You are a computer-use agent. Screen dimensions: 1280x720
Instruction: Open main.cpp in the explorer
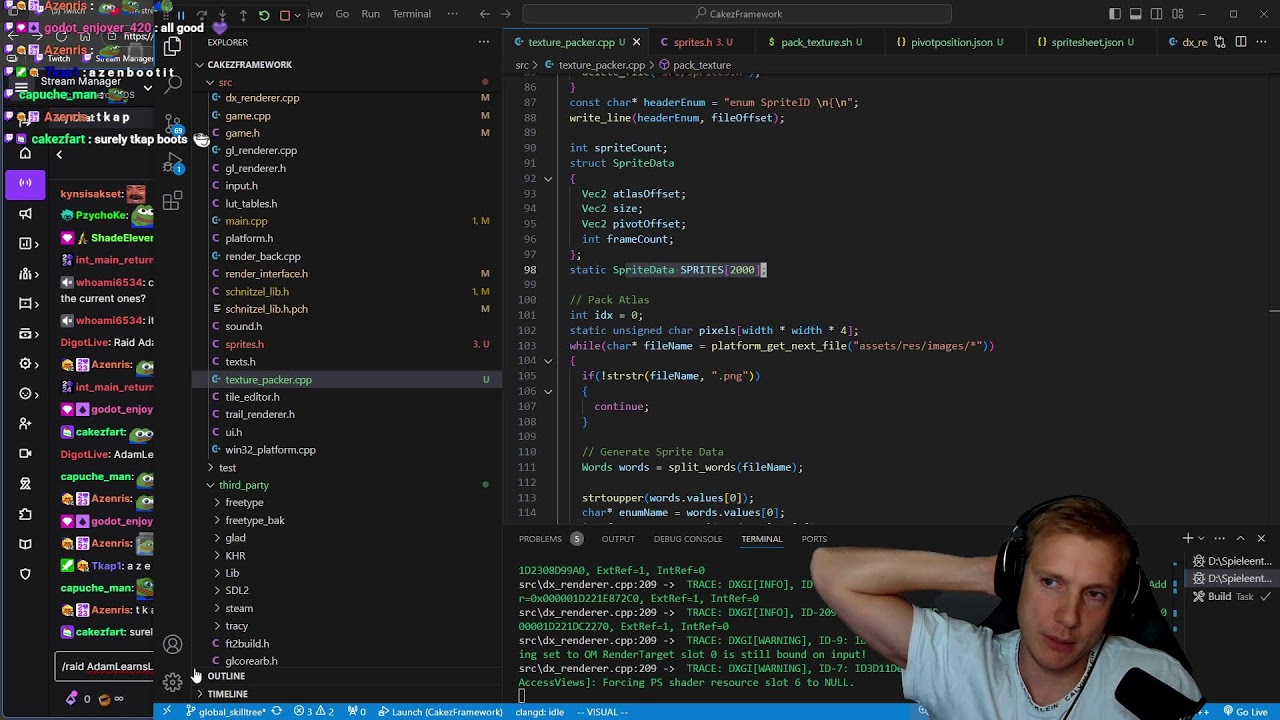[x=246, y=221]
